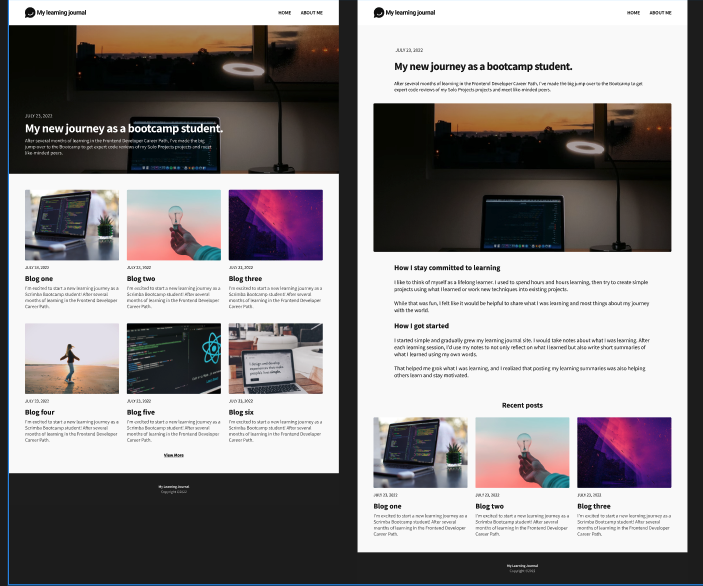Click the right page footer 'My Learning Journal' text
Screen dimensions: 703x586
pyautogui.click(x=522, y=566)
